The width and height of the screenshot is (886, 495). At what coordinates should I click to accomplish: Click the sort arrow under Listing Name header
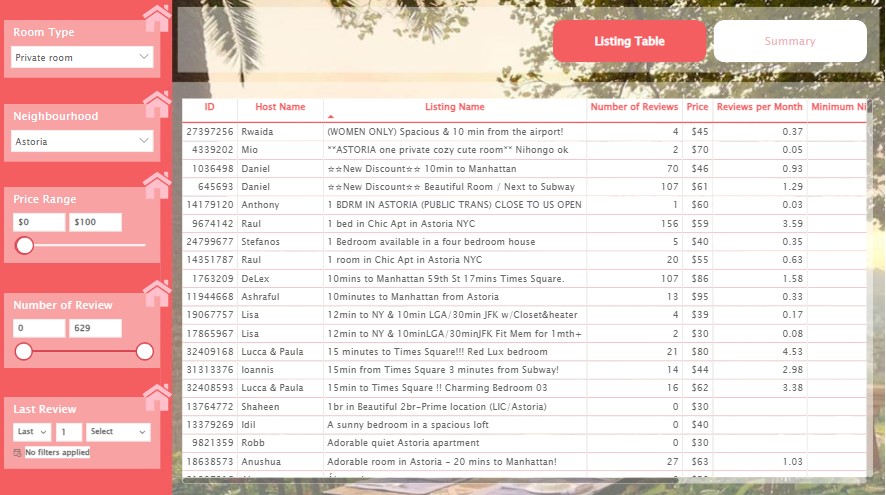pos(331,117)
